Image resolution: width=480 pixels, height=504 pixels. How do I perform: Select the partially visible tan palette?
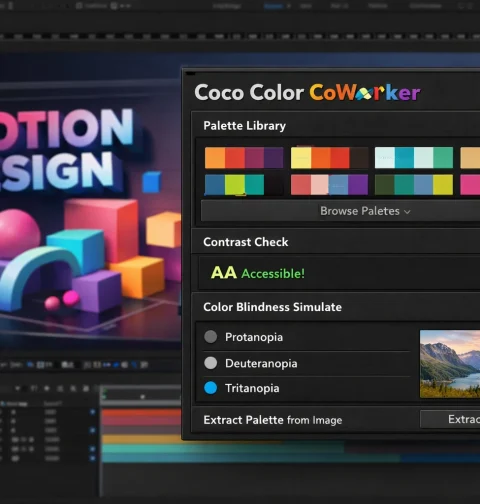click(470, 158)
